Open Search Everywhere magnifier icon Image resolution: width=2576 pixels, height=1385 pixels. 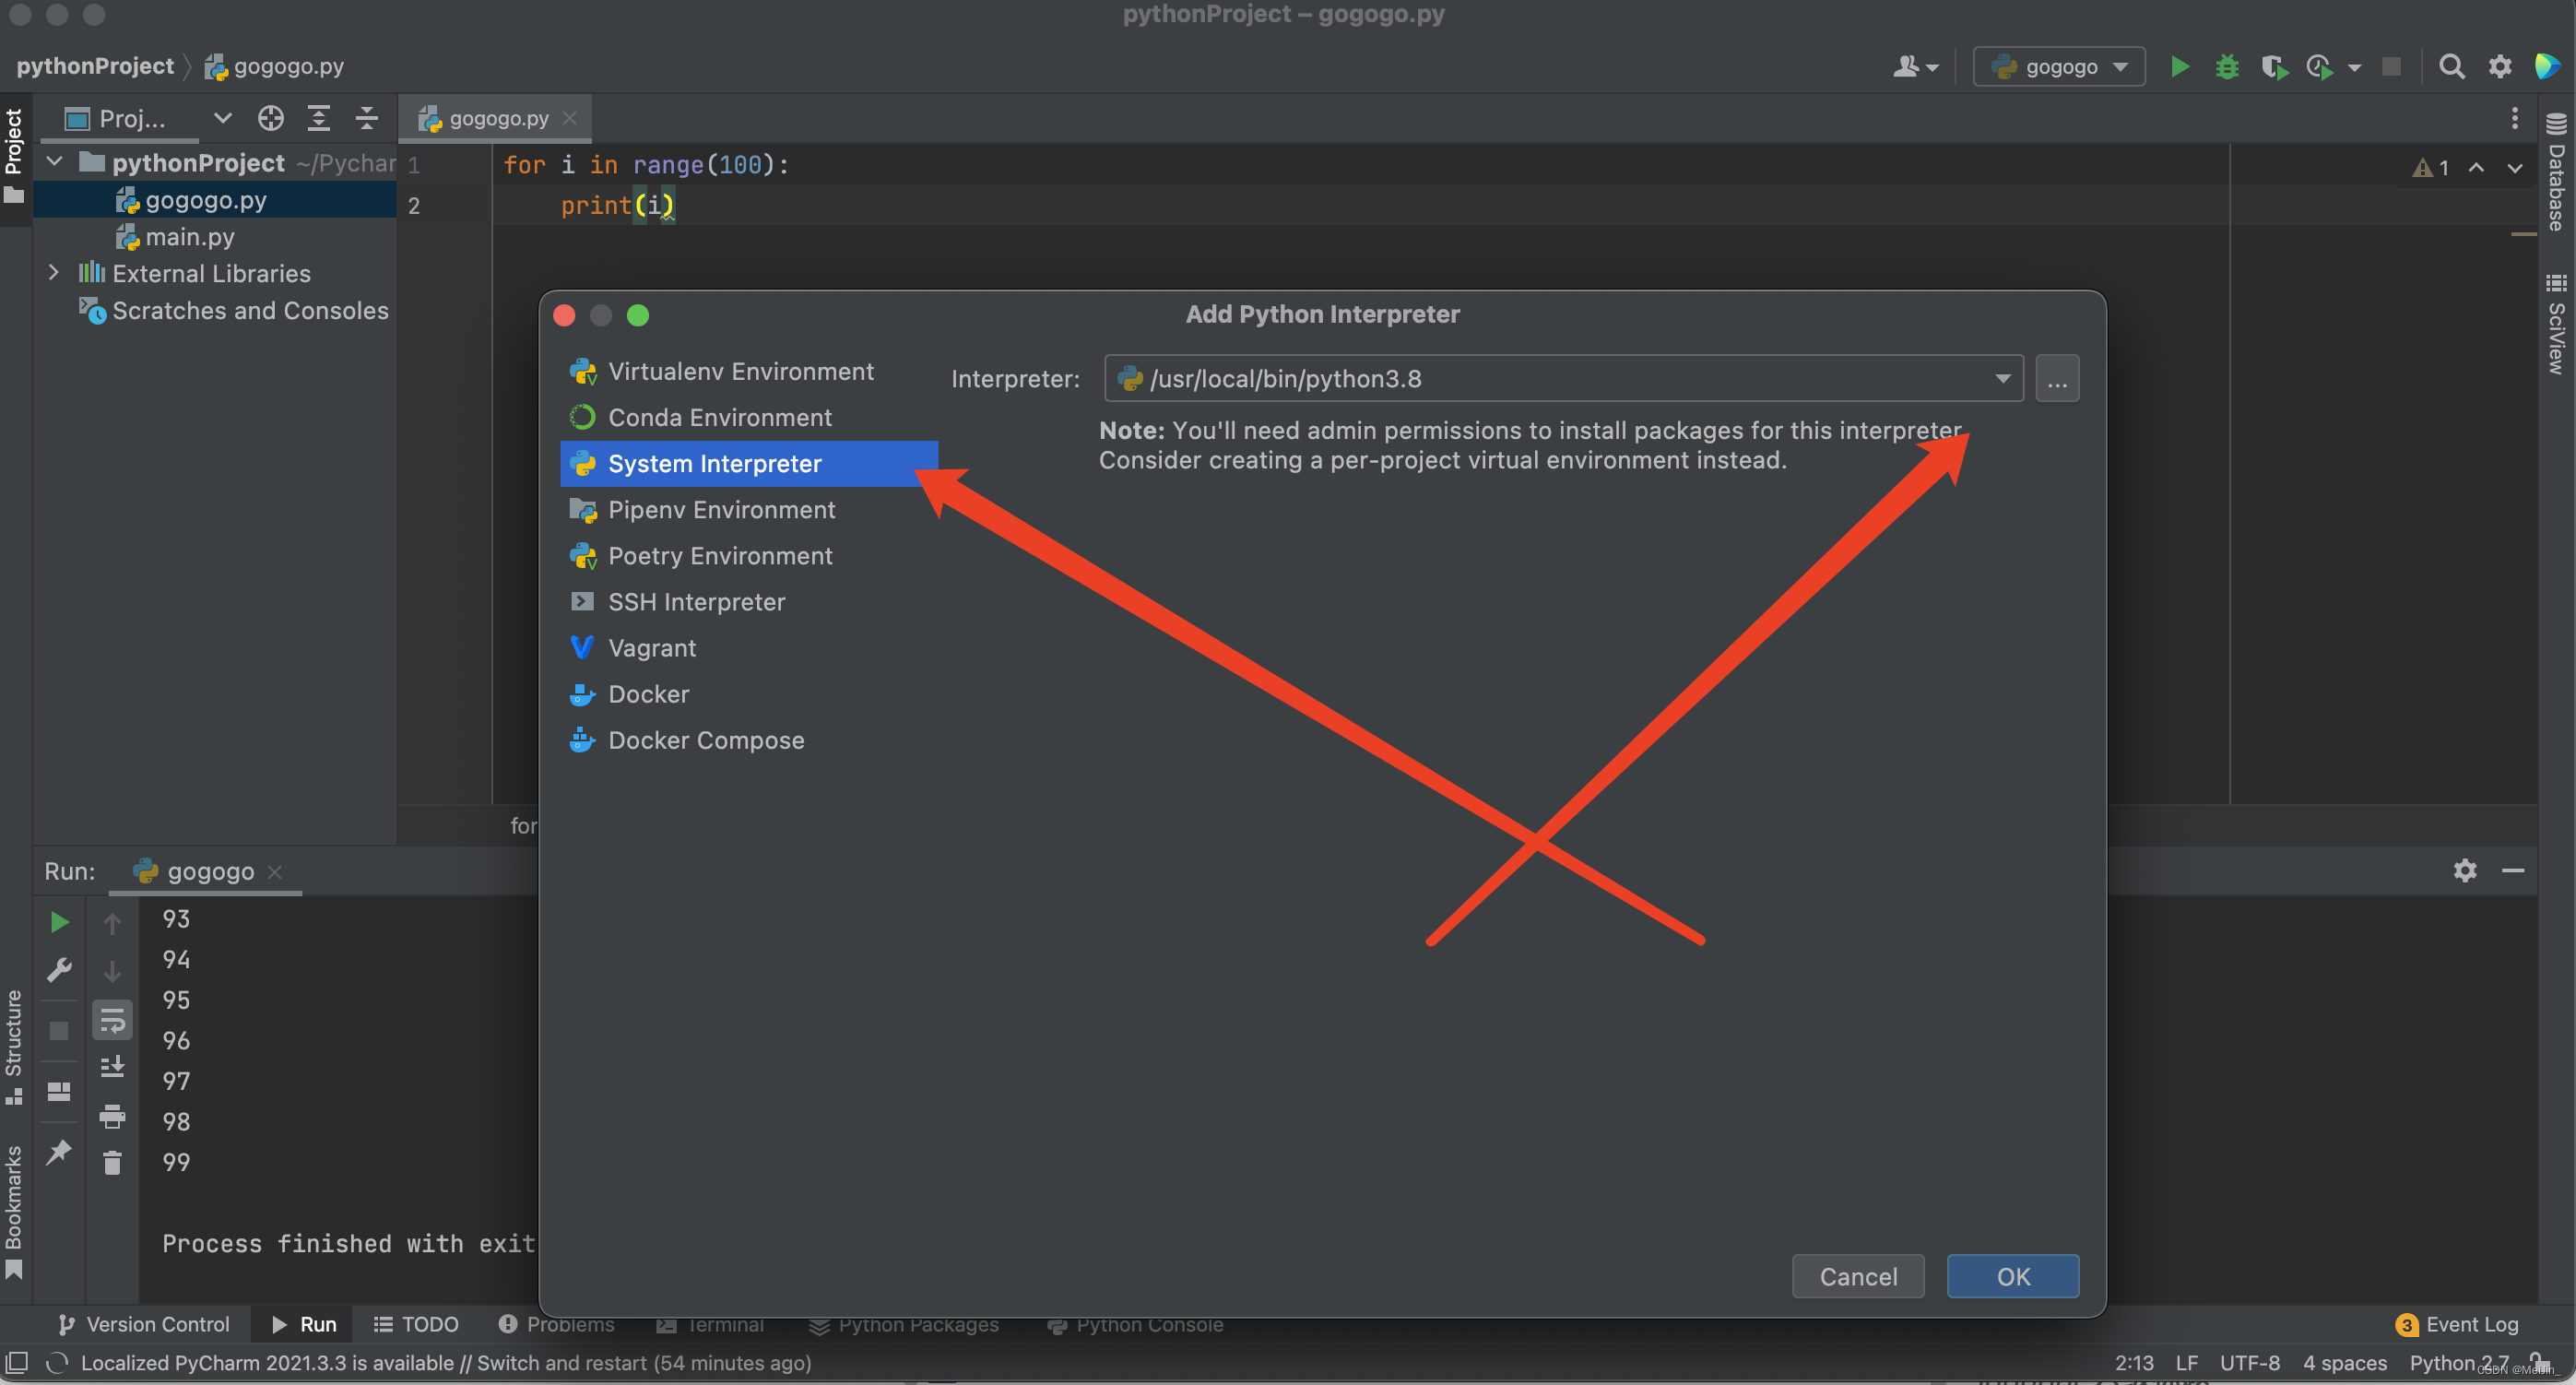[x=2451, y=67]
